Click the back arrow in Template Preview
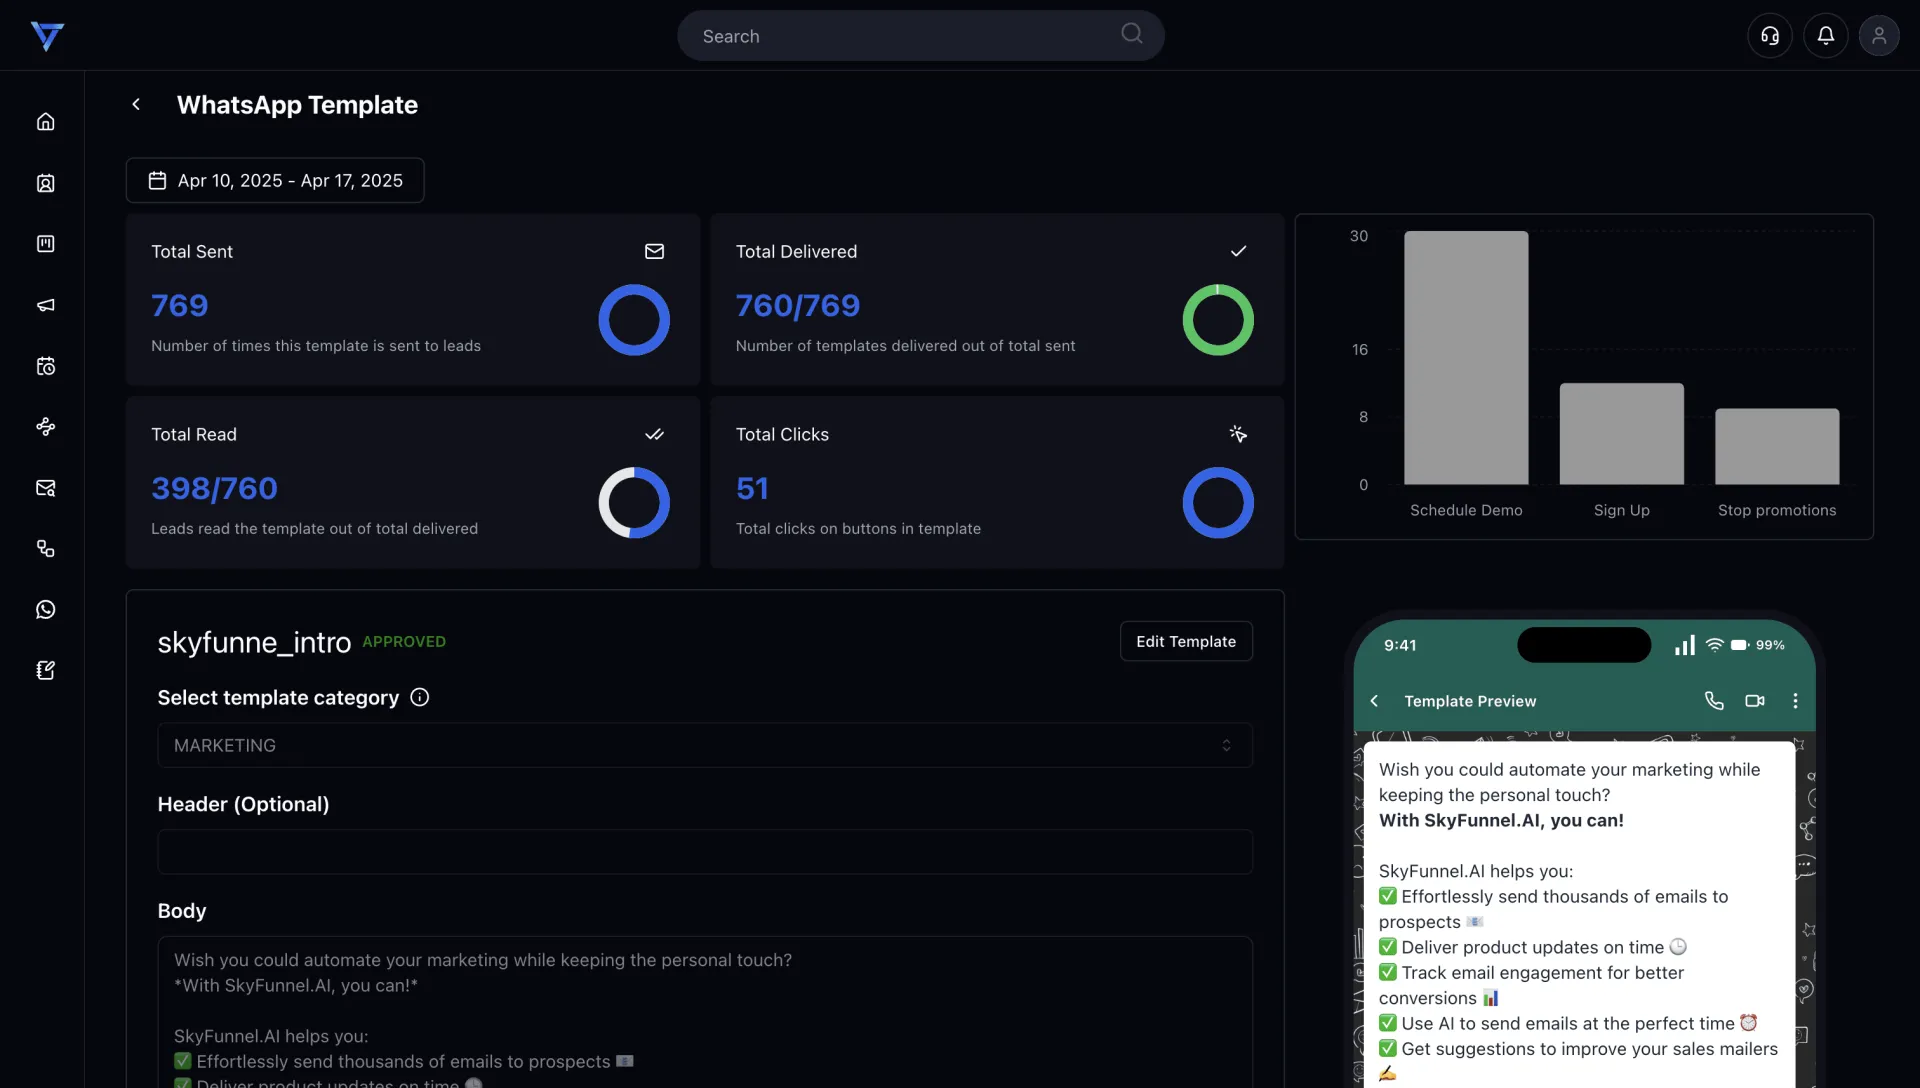1920x1088 pixels. 1374,701
